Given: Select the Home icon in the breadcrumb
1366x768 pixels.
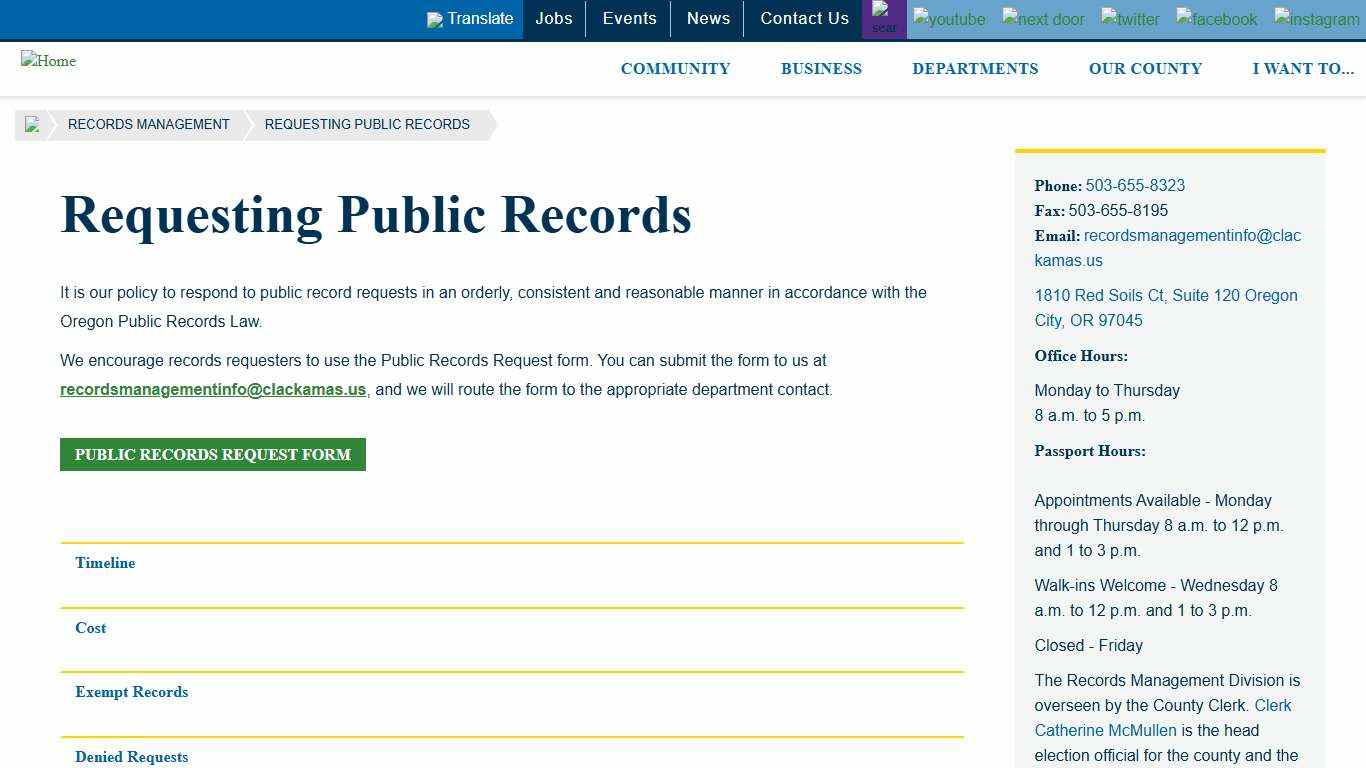Looking at the screenshot, I should coord(32,124).
